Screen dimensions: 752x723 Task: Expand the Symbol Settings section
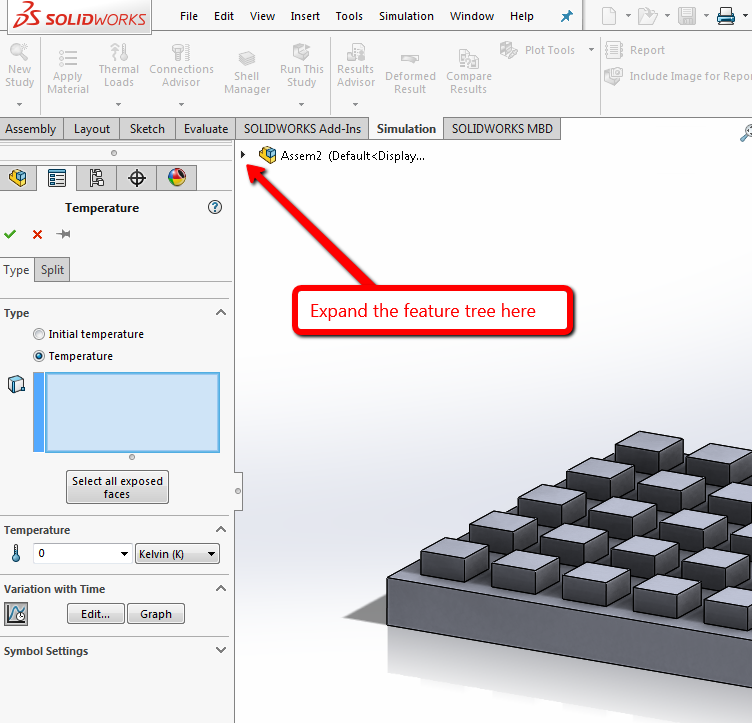(221, 651)
